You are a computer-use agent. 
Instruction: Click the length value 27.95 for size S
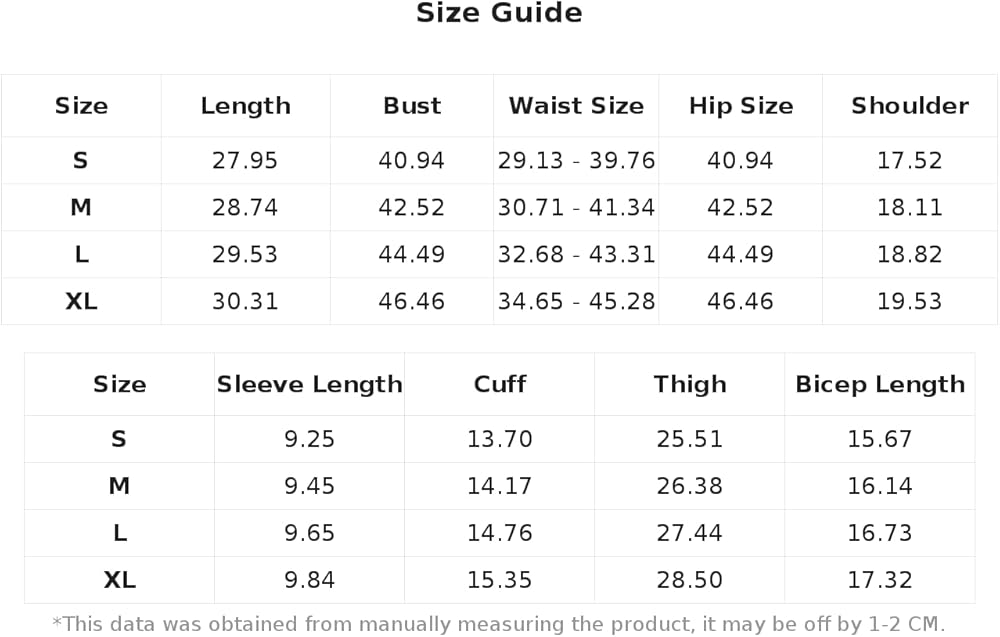[x=245, y=160]
